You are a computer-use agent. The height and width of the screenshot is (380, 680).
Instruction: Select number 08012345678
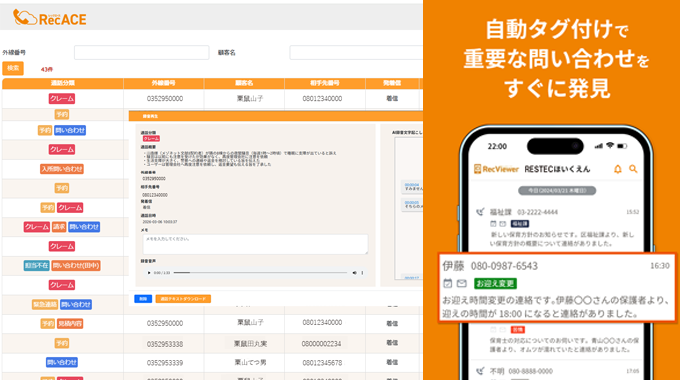[322, 363]
